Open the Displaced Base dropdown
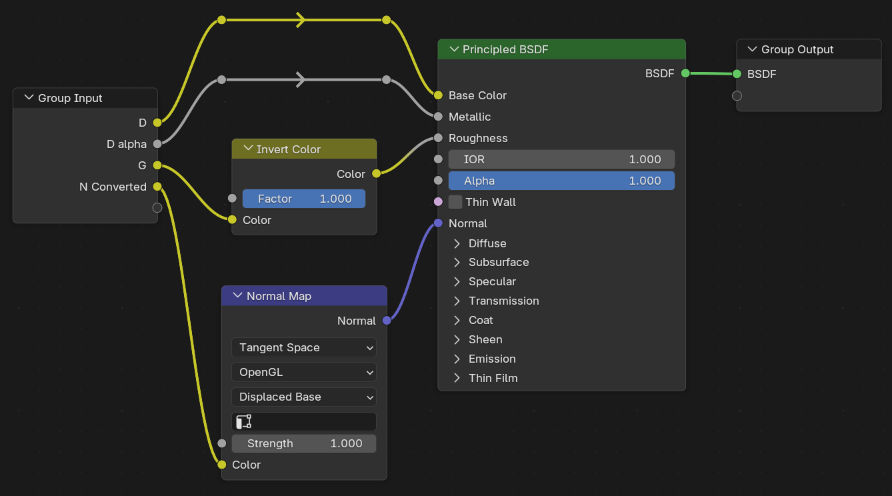Screen dimensions: 892x496 point(304,397)
